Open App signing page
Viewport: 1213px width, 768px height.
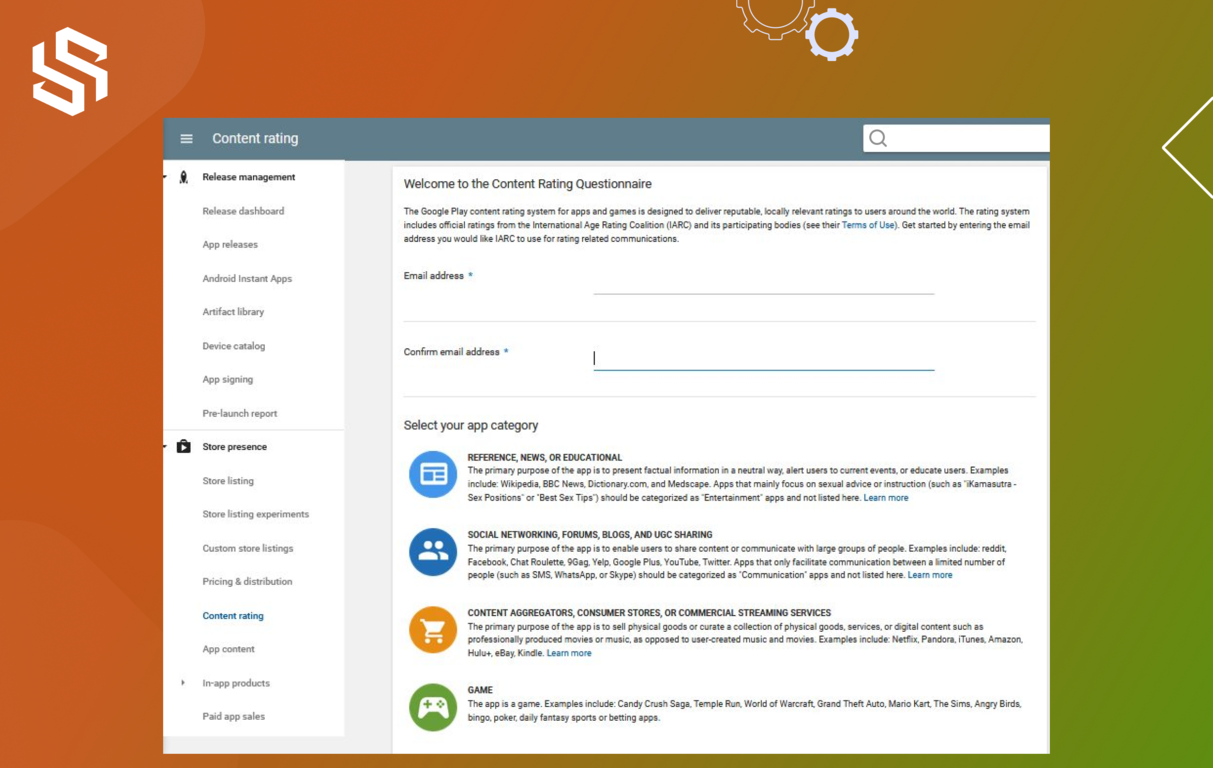[x=228, y=380]
